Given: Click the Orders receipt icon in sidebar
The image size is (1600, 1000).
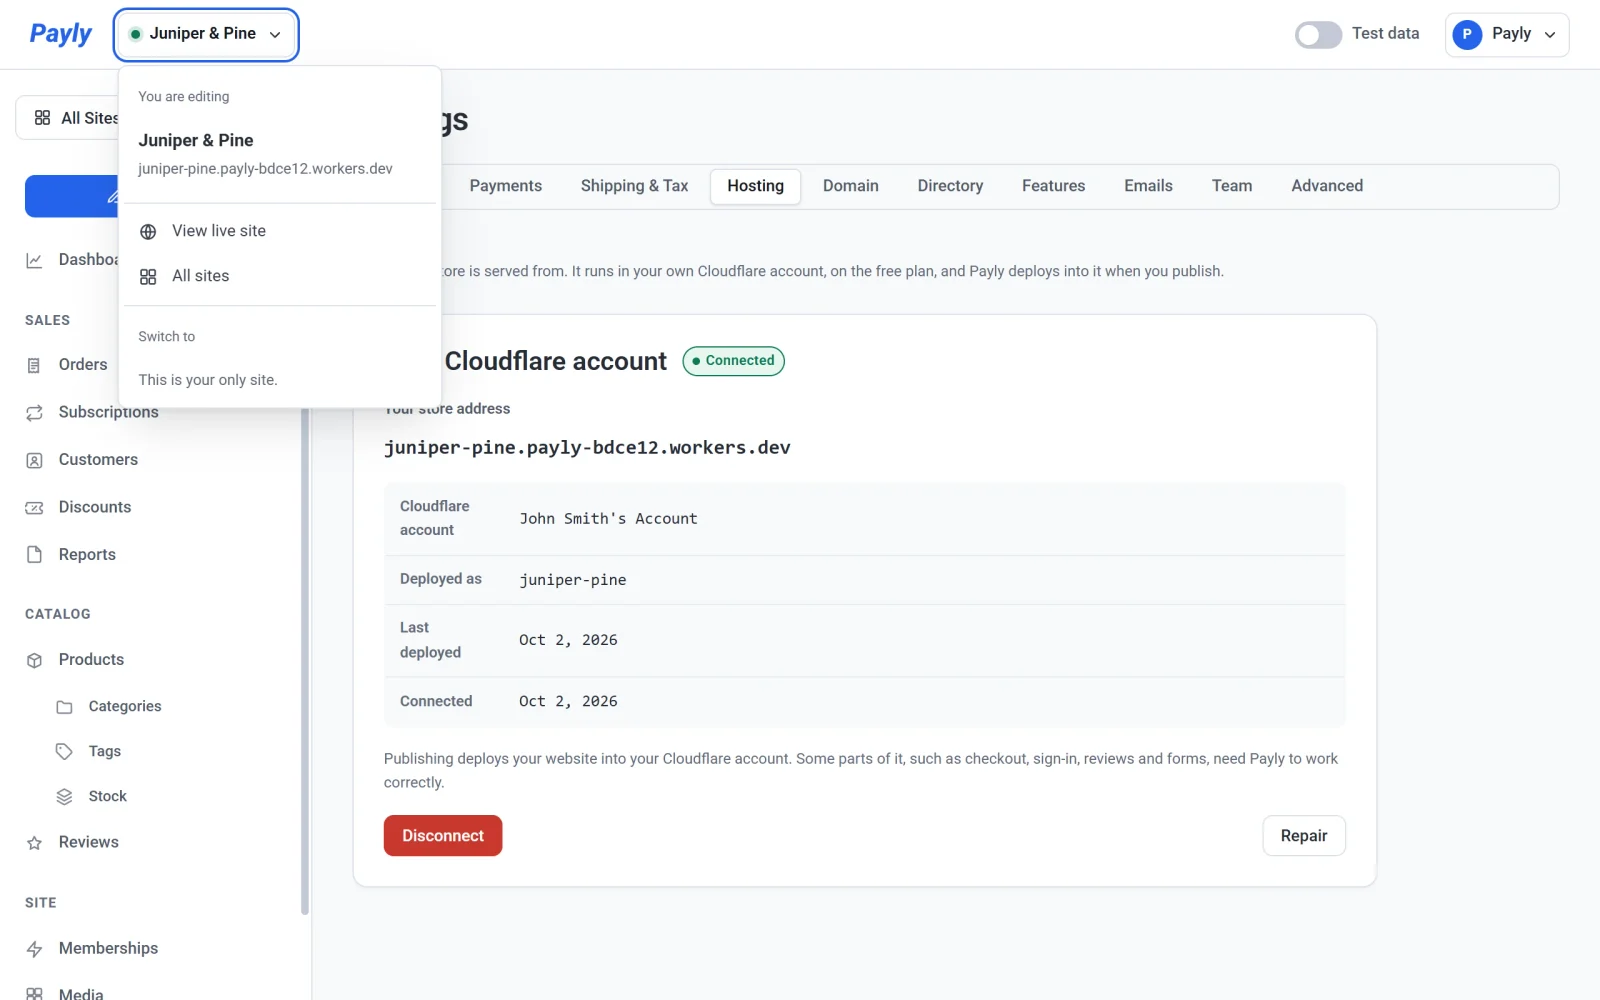Looking at the screenshot, I should [x=34, y=366].
